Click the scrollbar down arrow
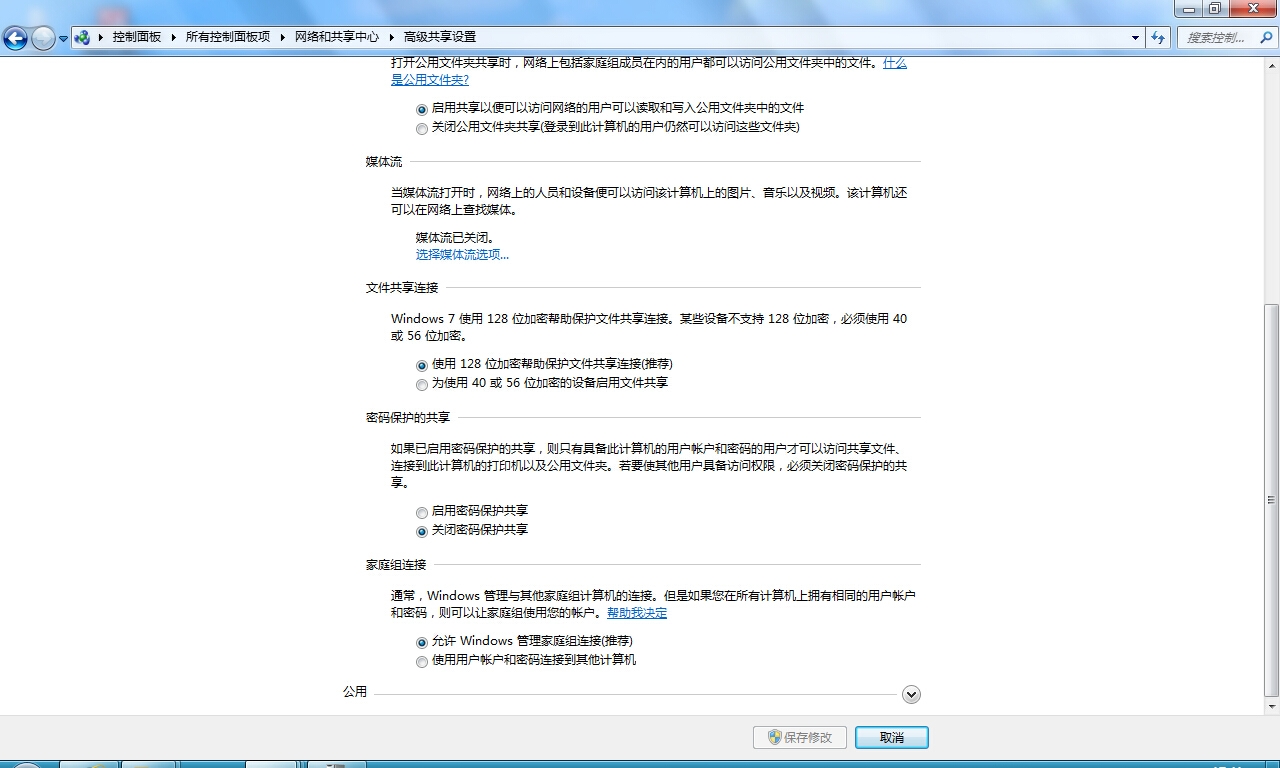 pos(1271,707)
